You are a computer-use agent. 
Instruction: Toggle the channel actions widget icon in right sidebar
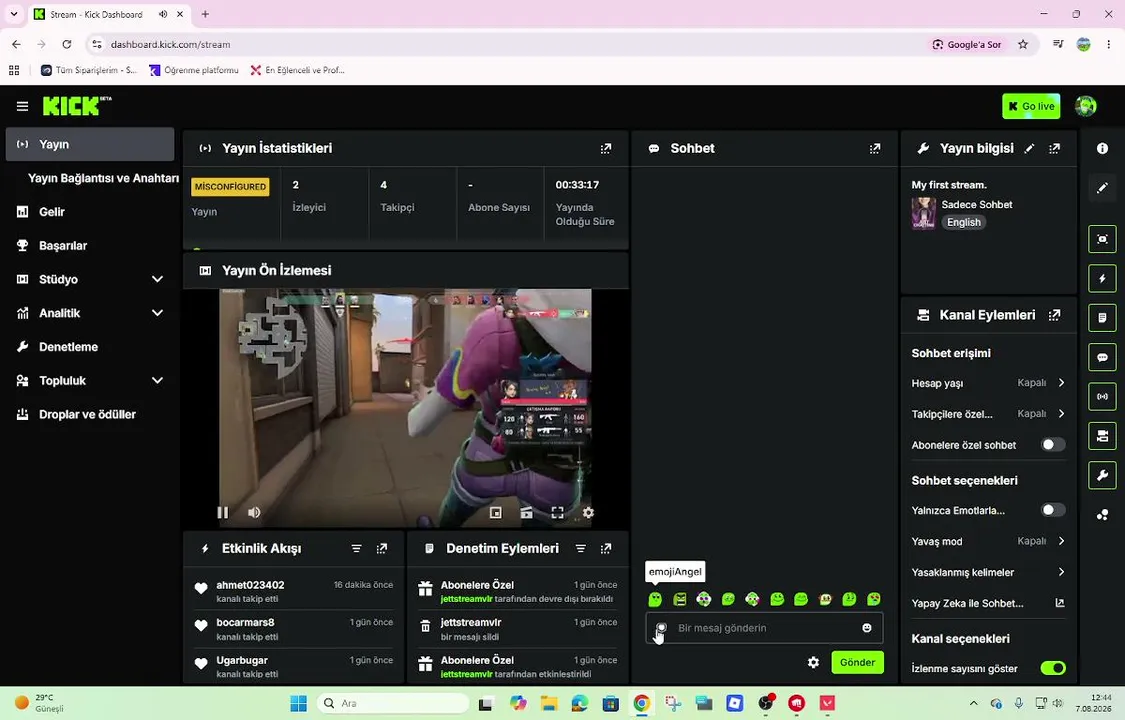point(1102,436)
